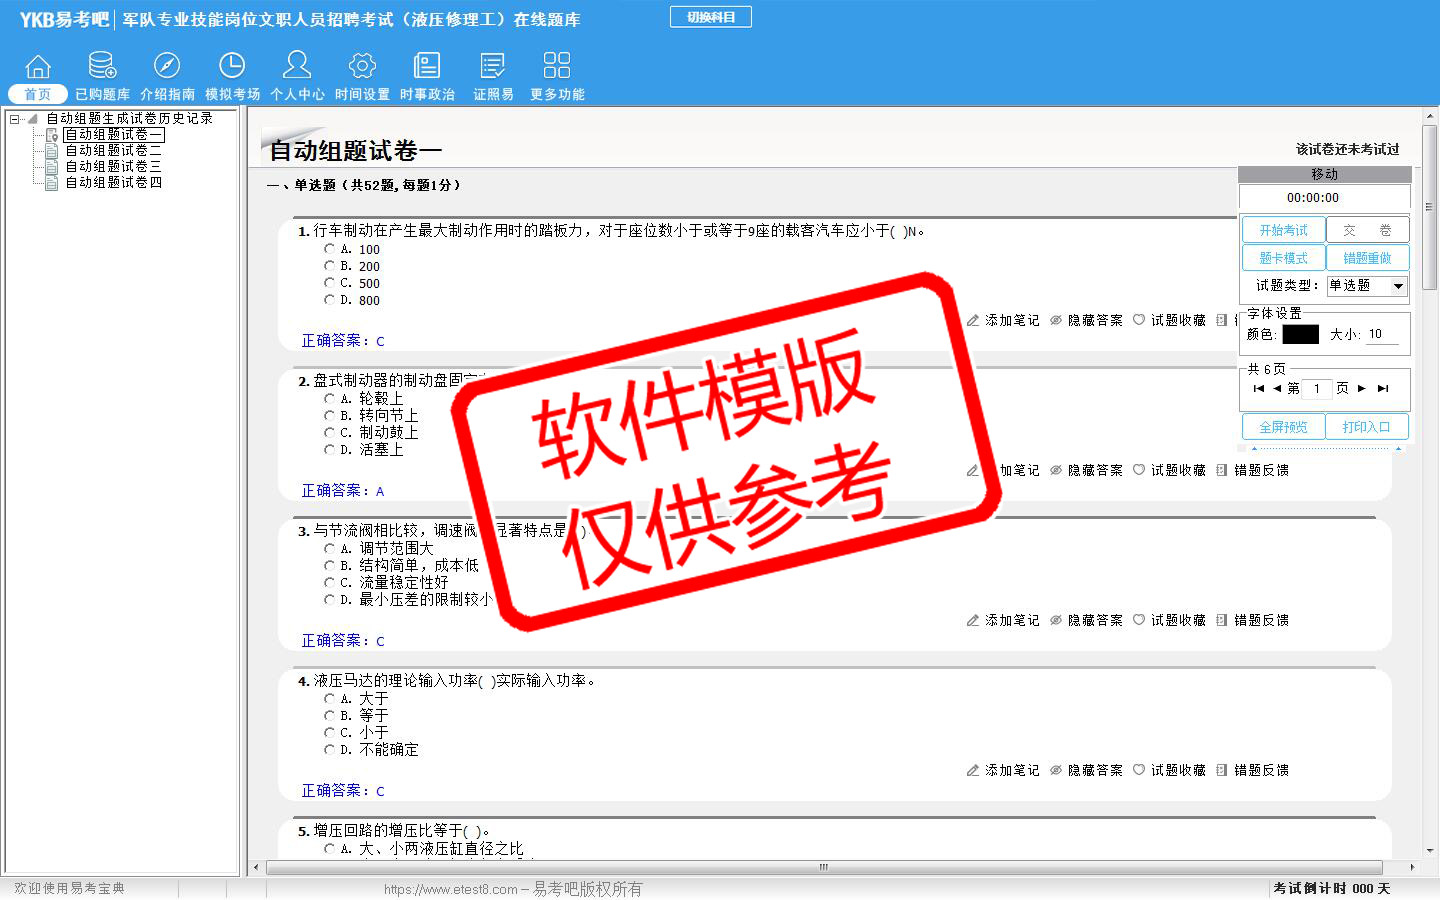1440x900 pixels.
Task: Open the 已购题库 database icon
Action: (x=102, y=66)
